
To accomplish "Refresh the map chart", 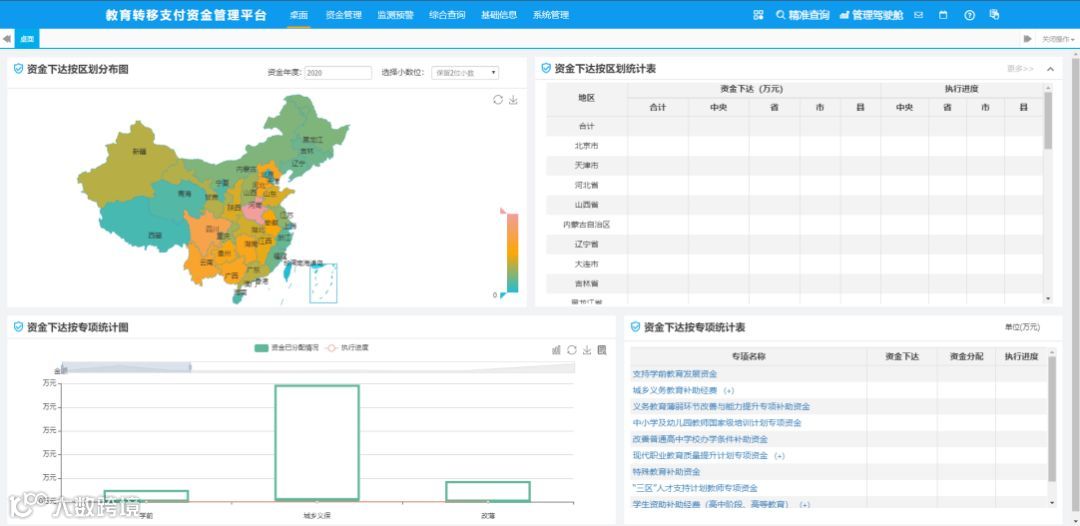I will click(498, 100).
